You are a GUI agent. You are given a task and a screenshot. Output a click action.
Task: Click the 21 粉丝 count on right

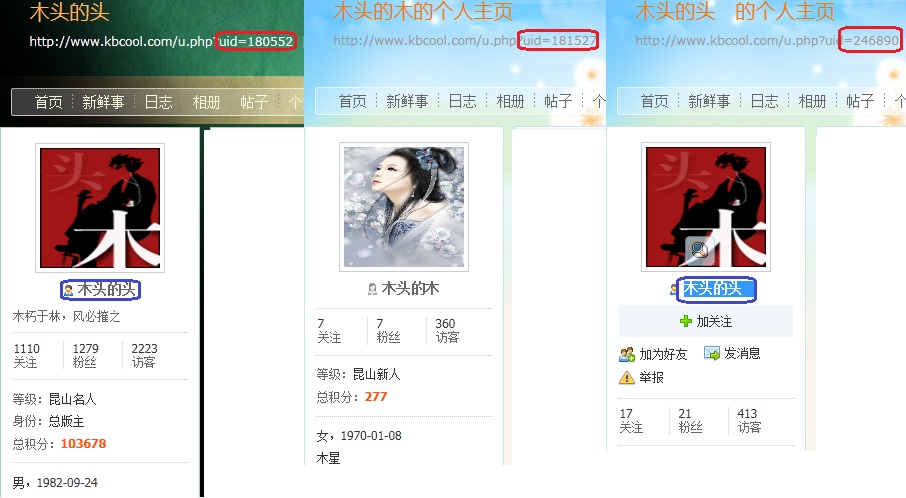click(690, 421)
